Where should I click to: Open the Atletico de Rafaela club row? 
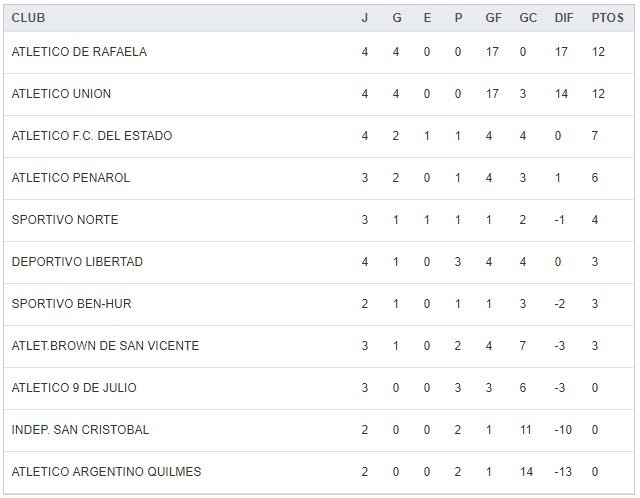[x=79, y=52]
